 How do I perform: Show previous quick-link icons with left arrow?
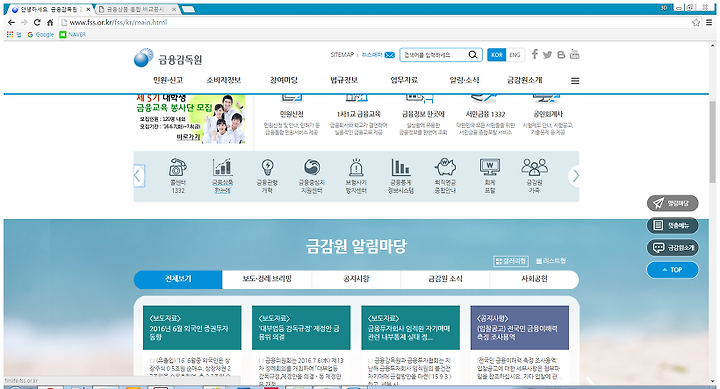point(139,176)
